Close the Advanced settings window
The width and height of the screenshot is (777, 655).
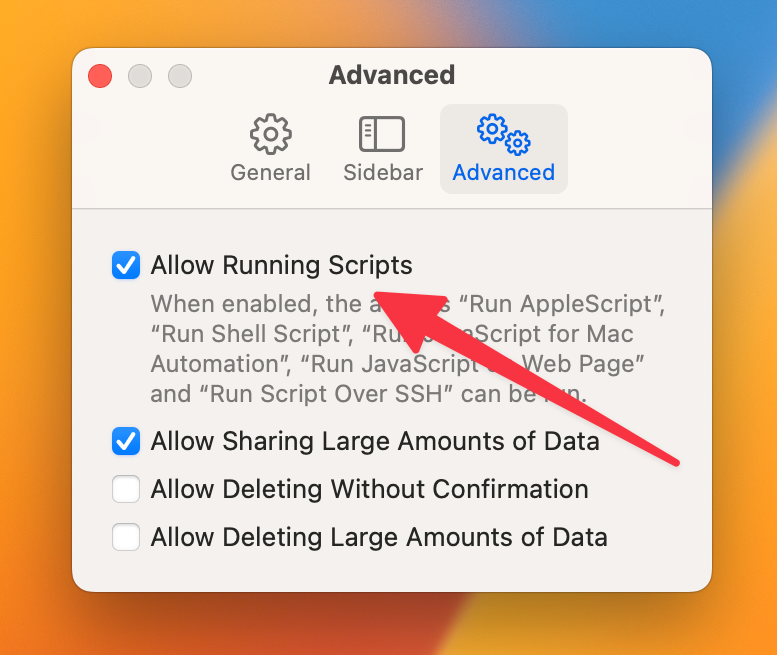pyautogui.click(x=100, y=76)
